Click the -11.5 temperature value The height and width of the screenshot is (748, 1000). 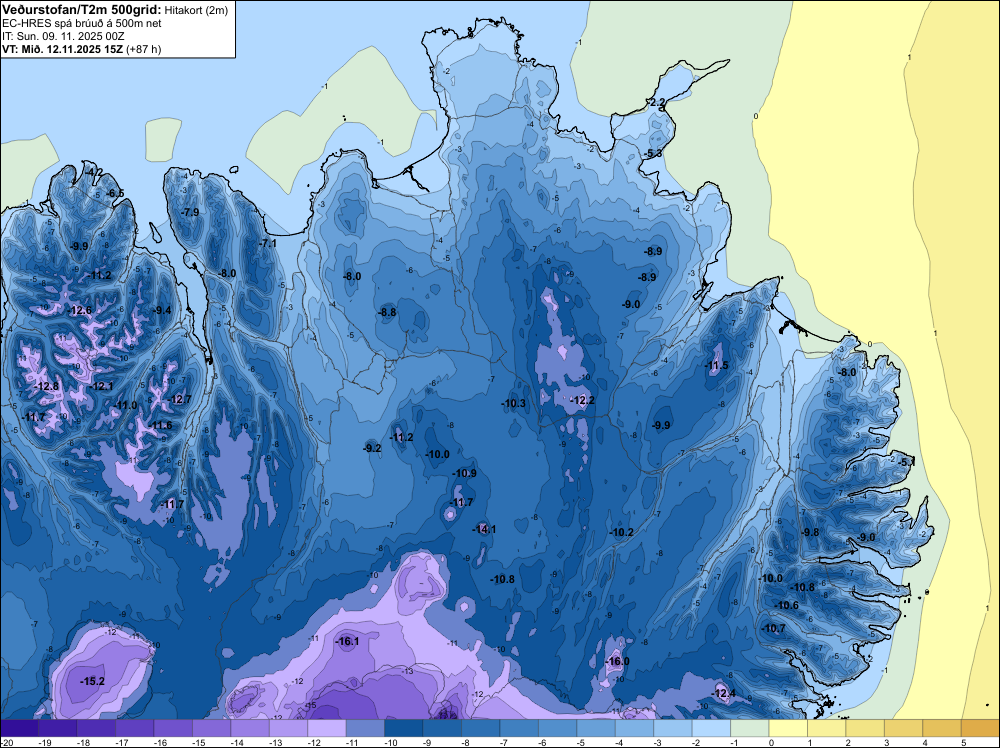[x=716, y=365]
